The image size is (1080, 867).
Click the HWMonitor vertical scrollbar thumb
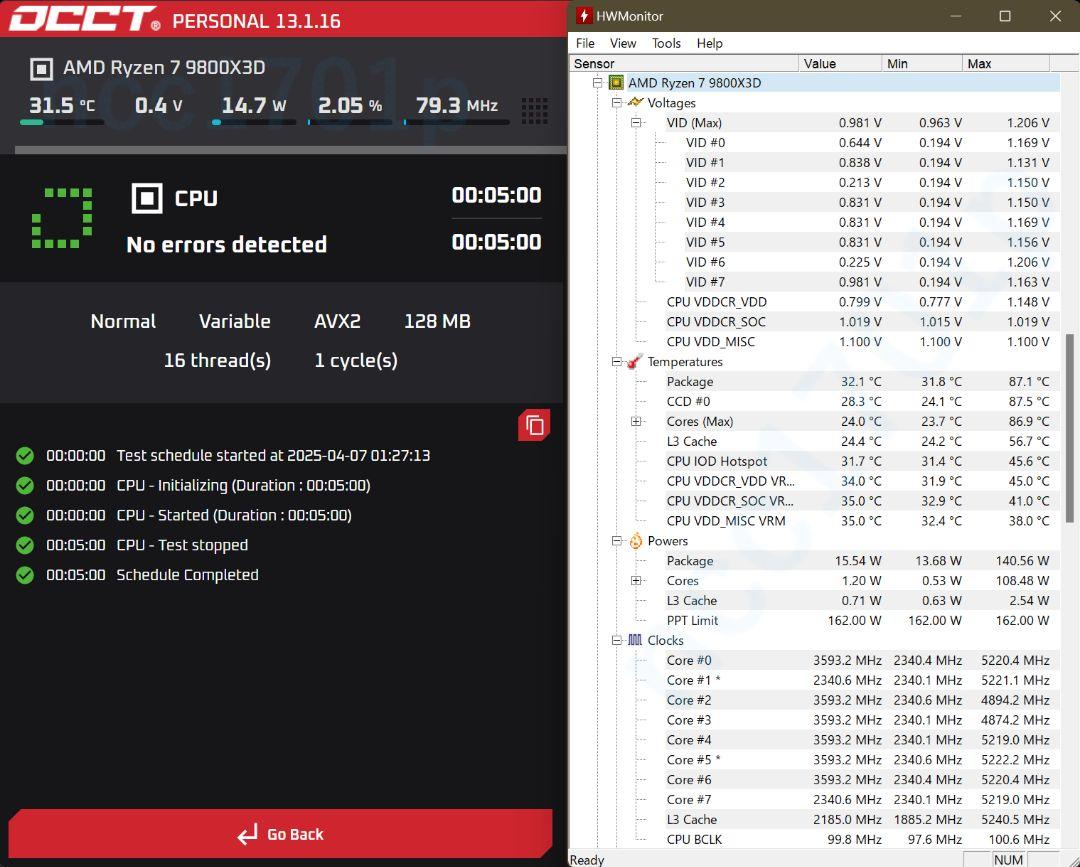pyautogui.click(x=1070, y=428)
